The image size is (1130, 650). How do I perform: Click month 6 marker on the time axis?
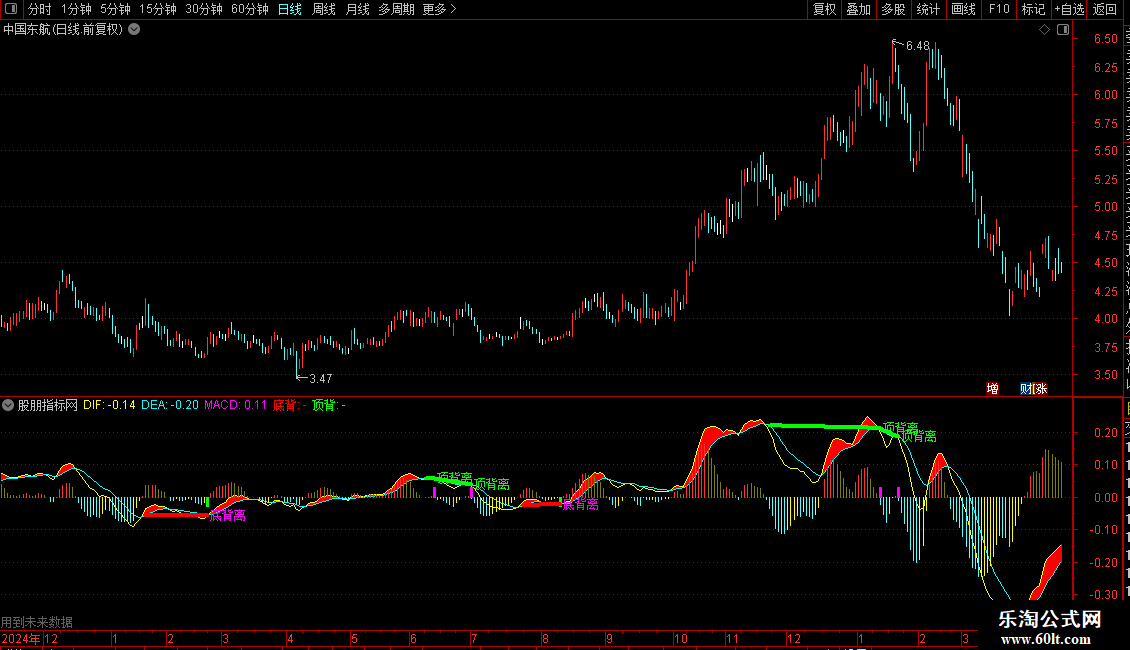click(413, 638)
